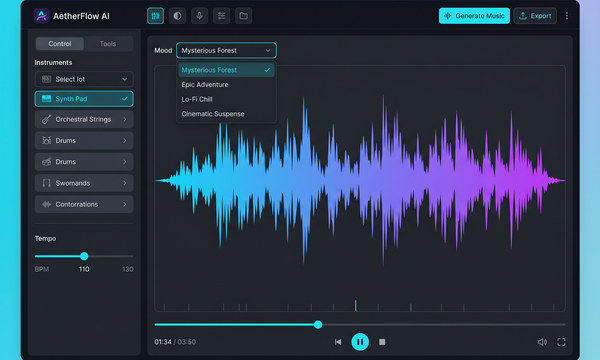The width and height of the screenshot is (600, 360).
Task: Click the Instruments section label
Action: click(x=53, y=62)
